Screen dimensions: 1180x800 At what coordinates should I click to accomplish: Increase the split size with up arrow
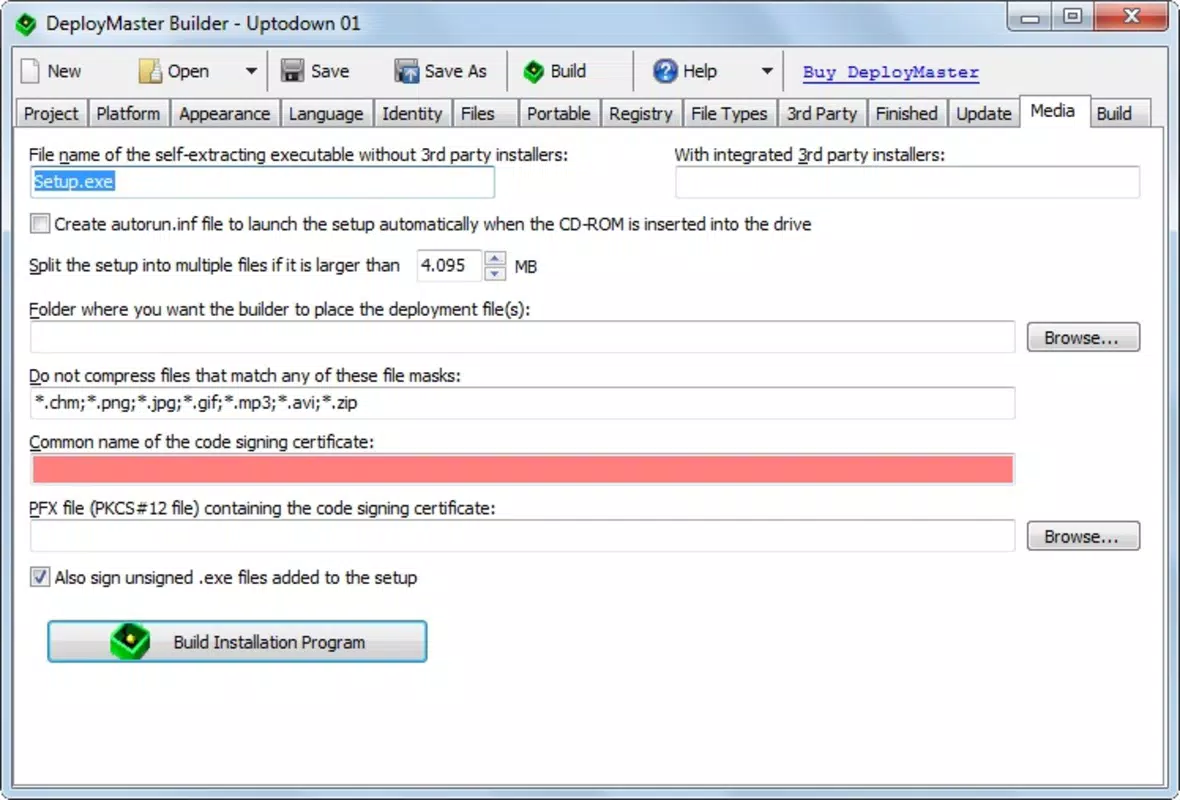(x=494, y=258)
